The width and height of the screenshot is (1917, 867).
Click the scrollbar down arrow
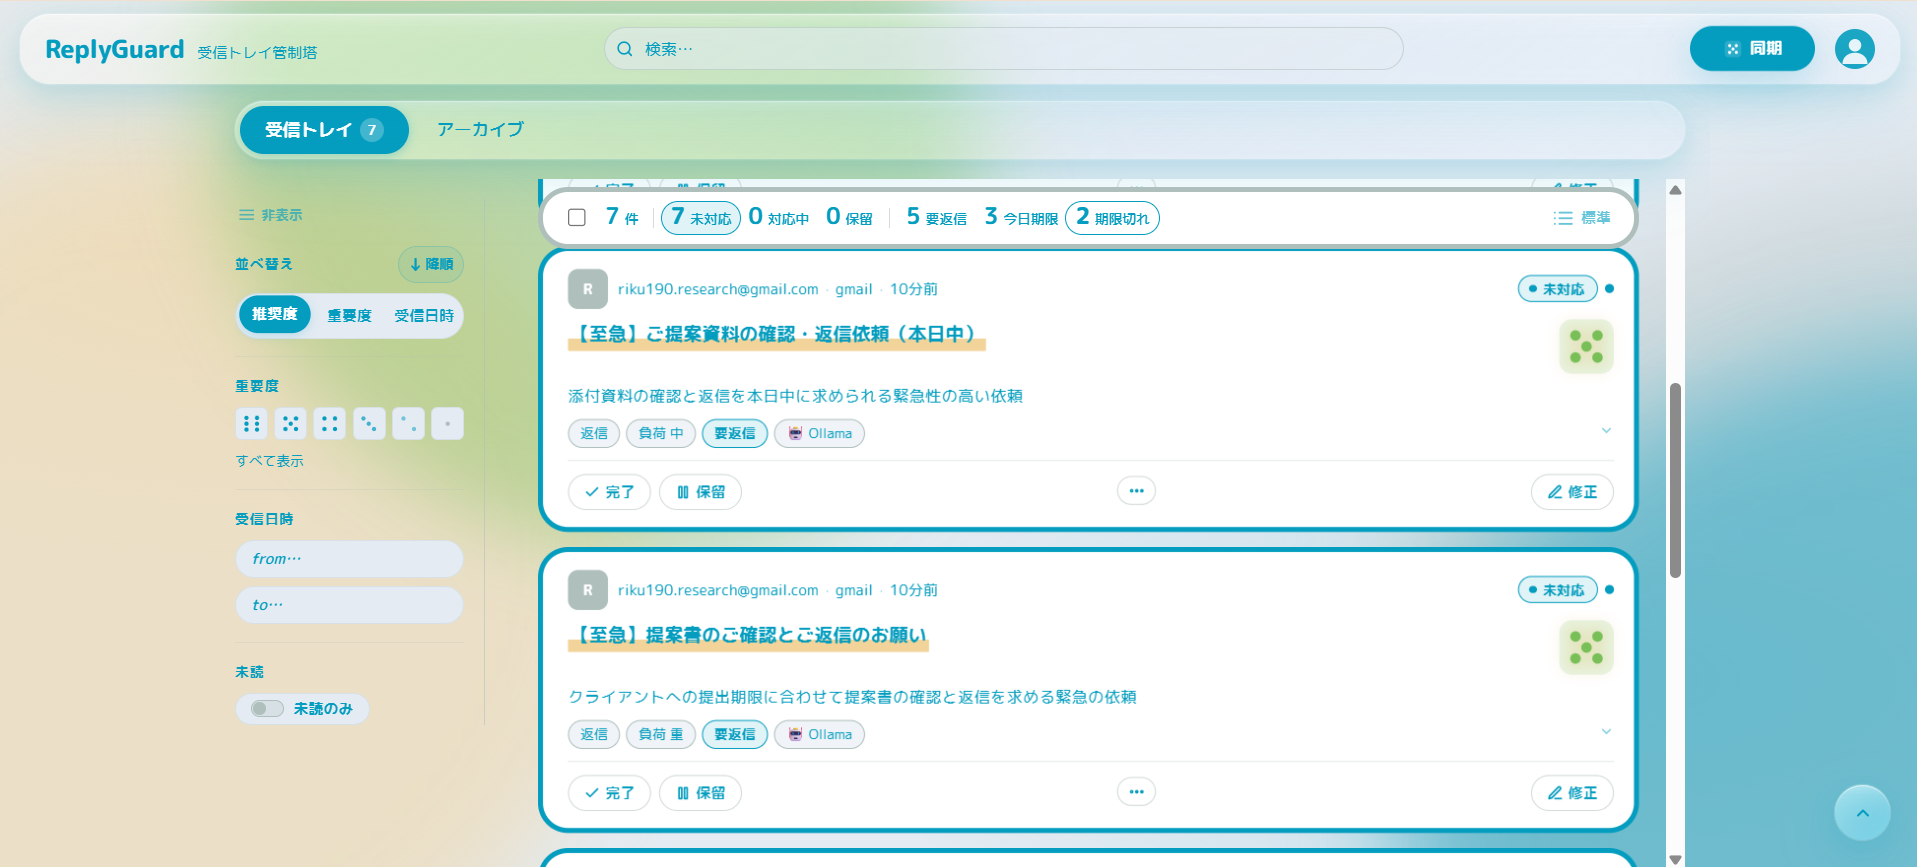pos(1675,859)
